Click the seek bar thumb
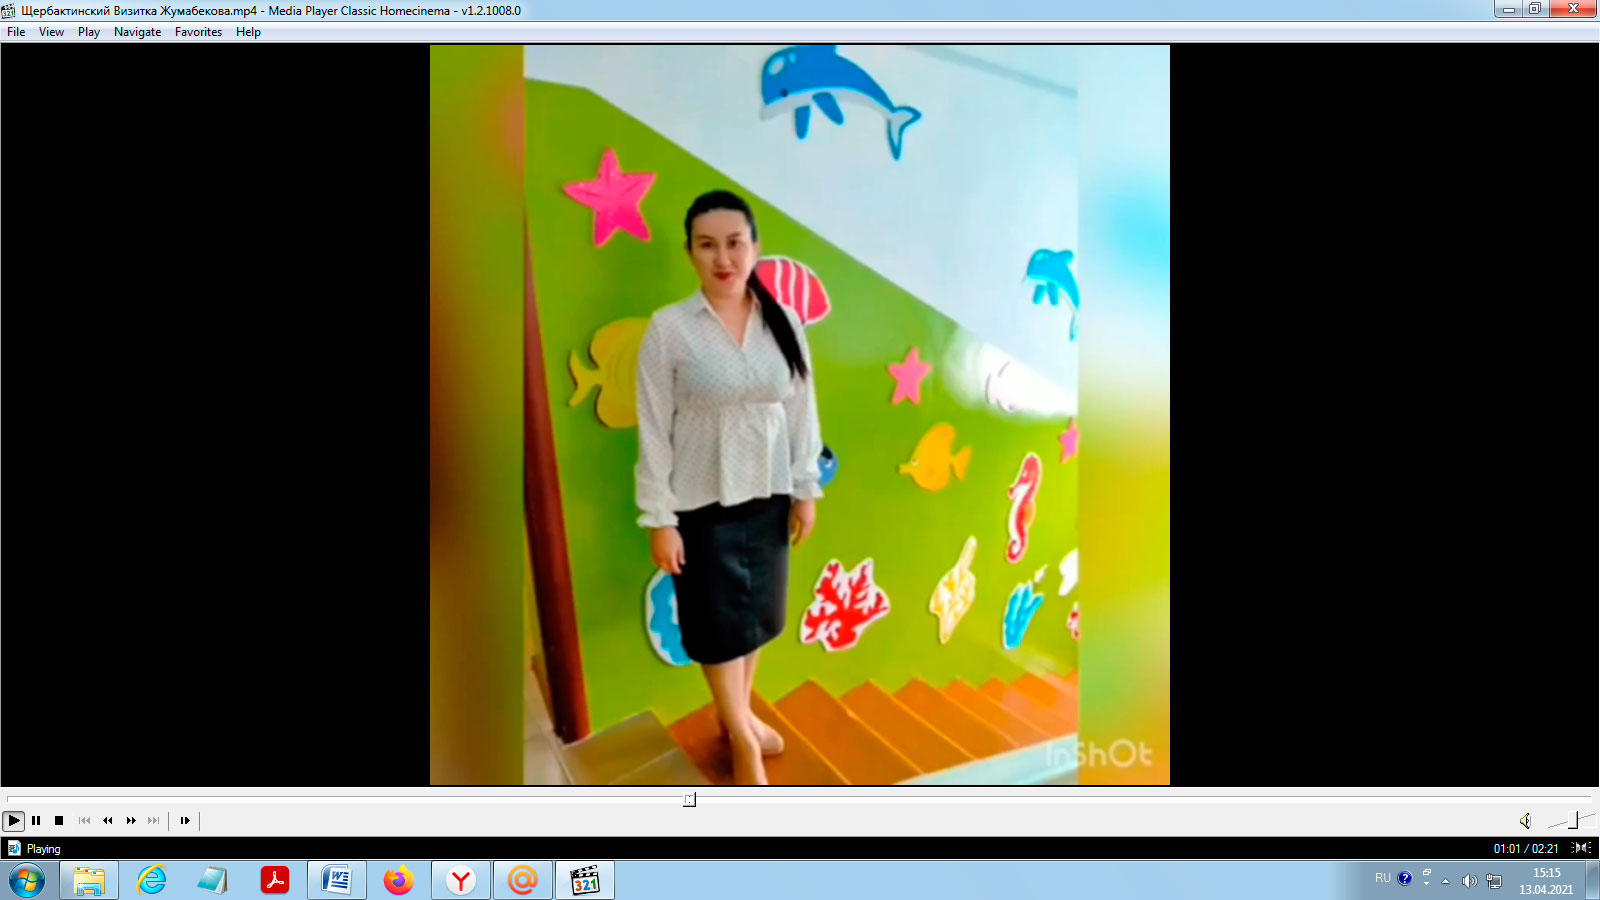The height and width of the screenshot is (900, 1600). point(689,799)
